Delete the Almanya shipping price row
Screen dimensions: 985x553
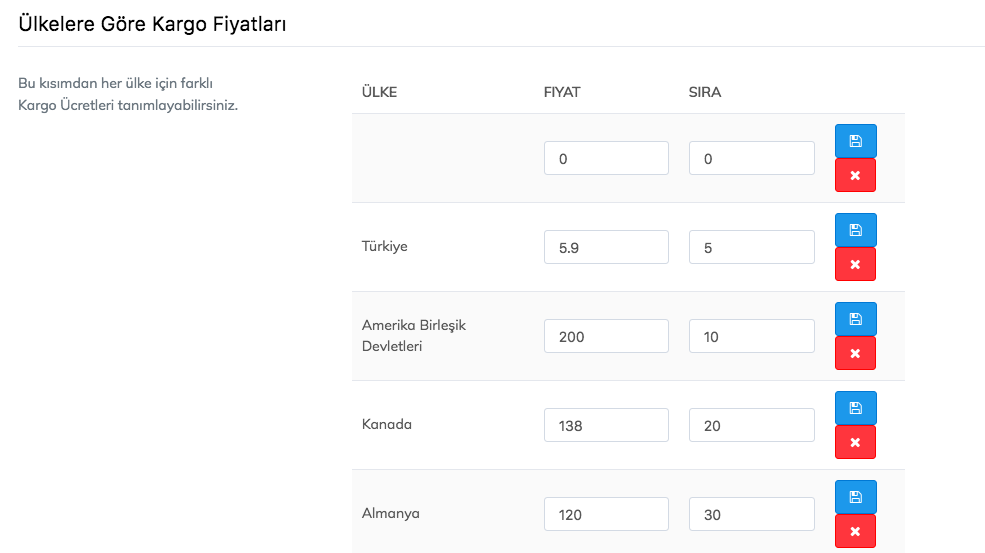tap(855, 531)
